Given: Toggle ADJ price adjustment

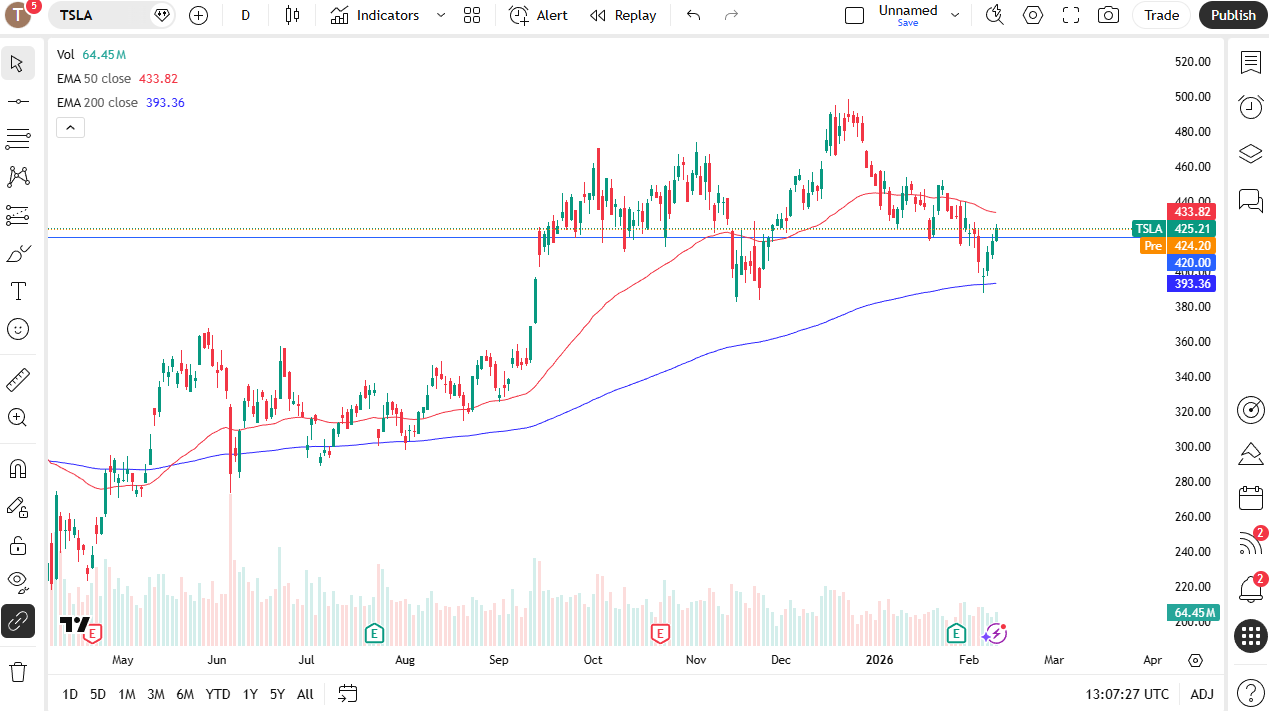Looking at the screenshot, I should 1202,694.
